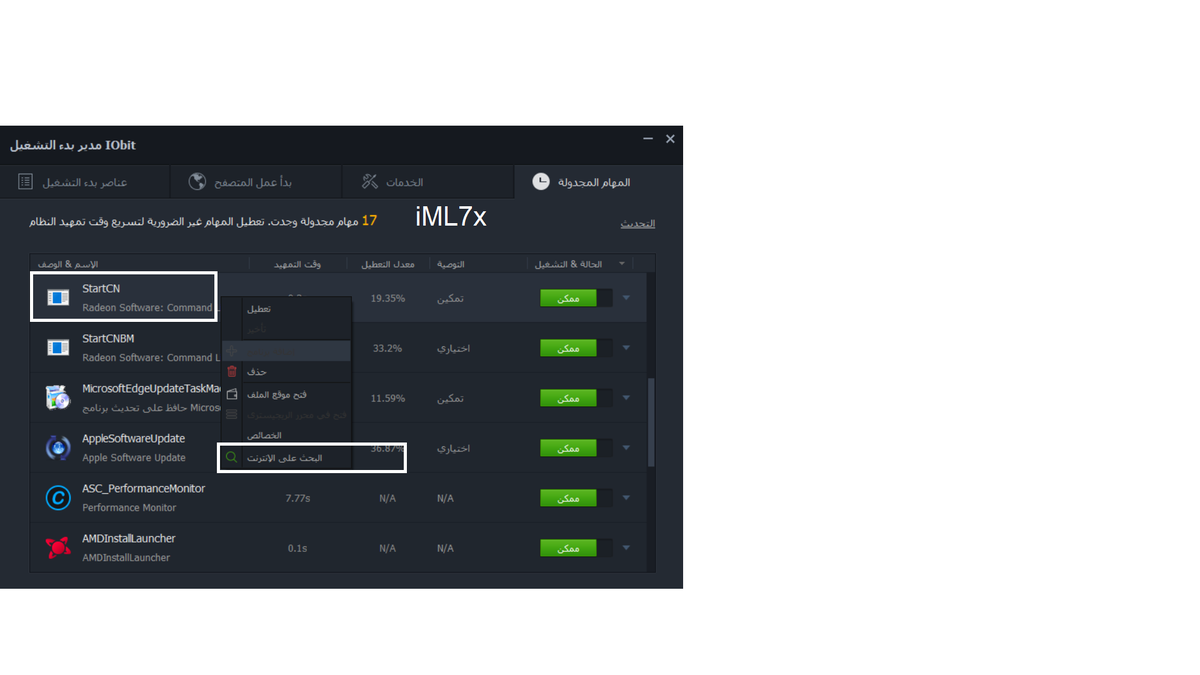Screen dimensions: 1200x675
Task: Click the folder icon beside فتح موقع الملف
Action: click(x=232, y=394)
